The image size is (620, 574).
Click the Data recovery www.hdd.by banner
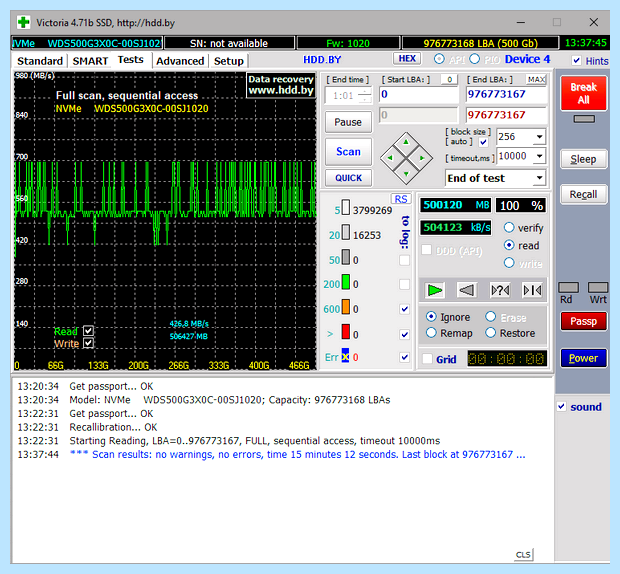click(281, 85)
